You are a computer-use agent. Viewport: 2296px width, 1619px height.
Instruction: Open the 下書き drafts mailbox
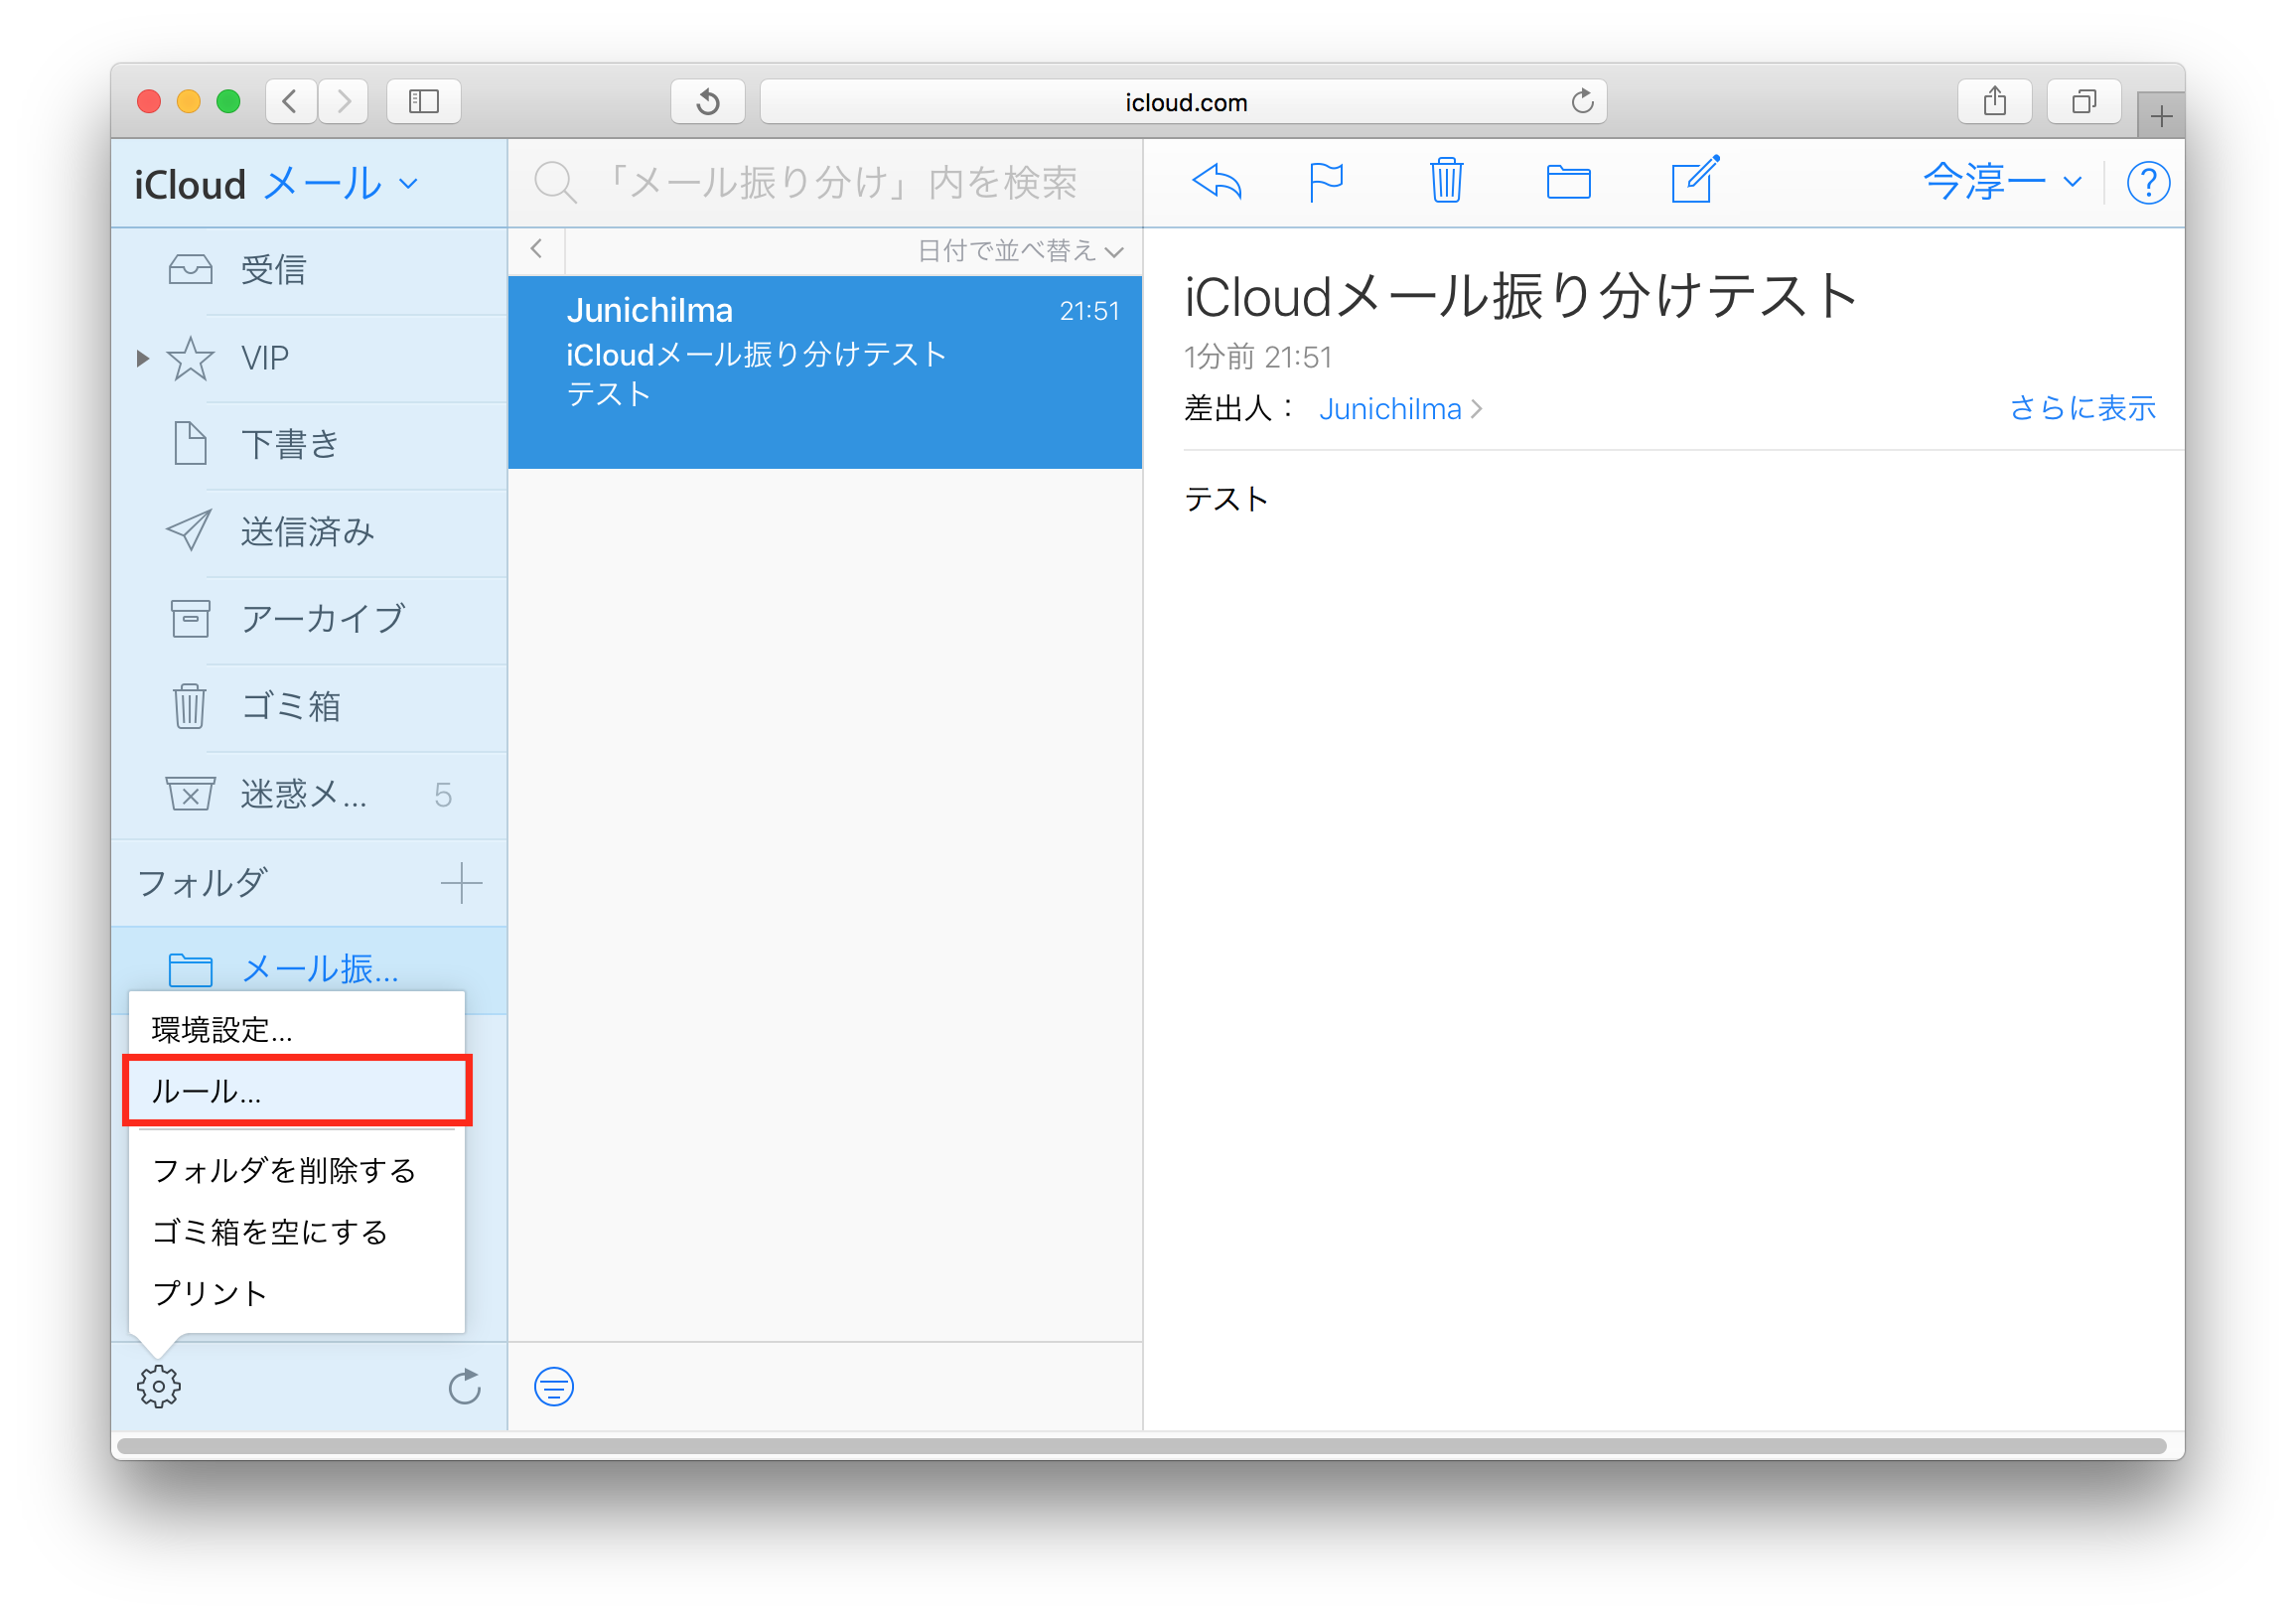point(309,445)
